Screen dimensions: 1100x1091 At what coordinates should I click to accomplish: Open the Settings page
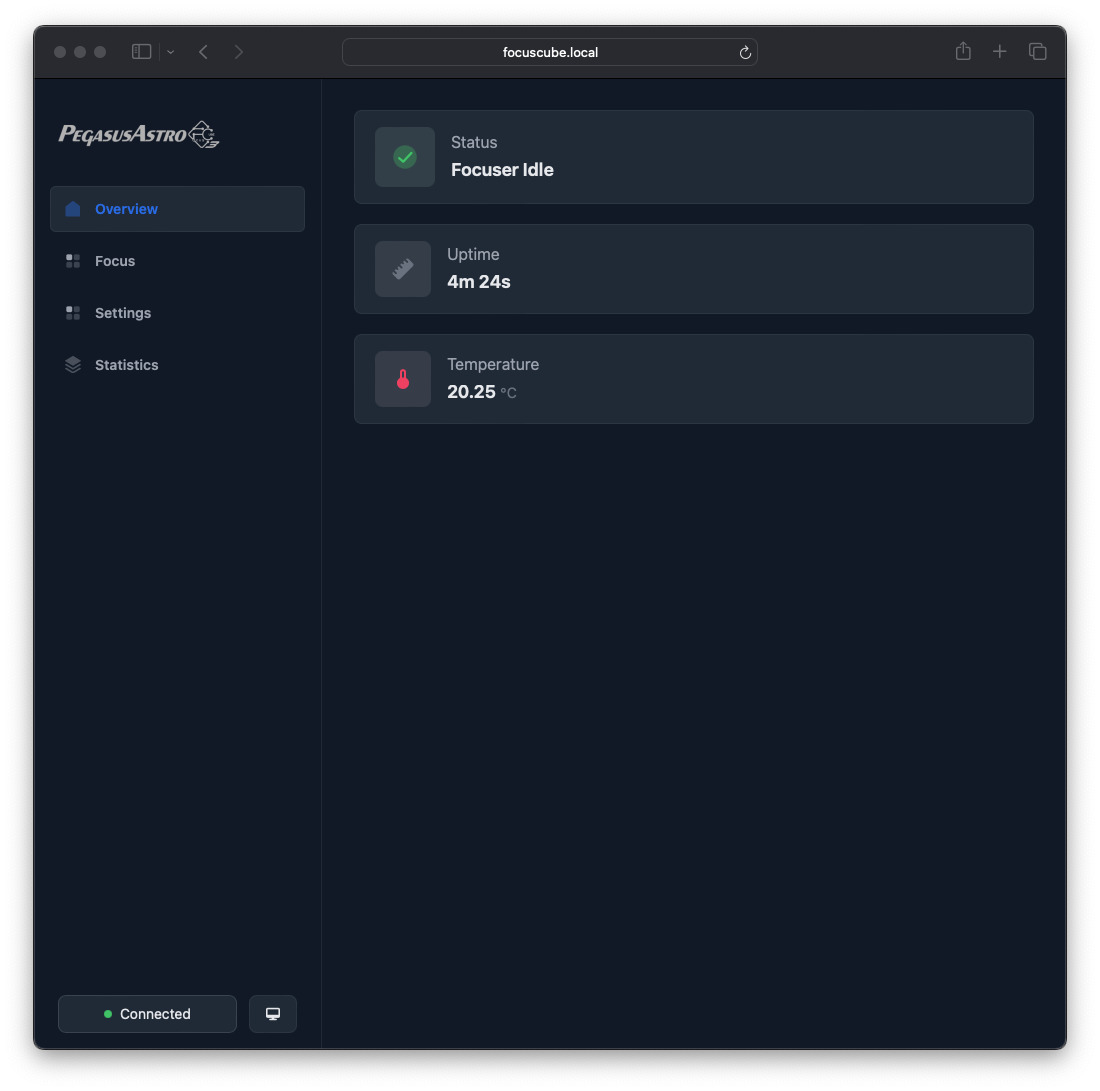pyautogui.click(x=177, y=313)
